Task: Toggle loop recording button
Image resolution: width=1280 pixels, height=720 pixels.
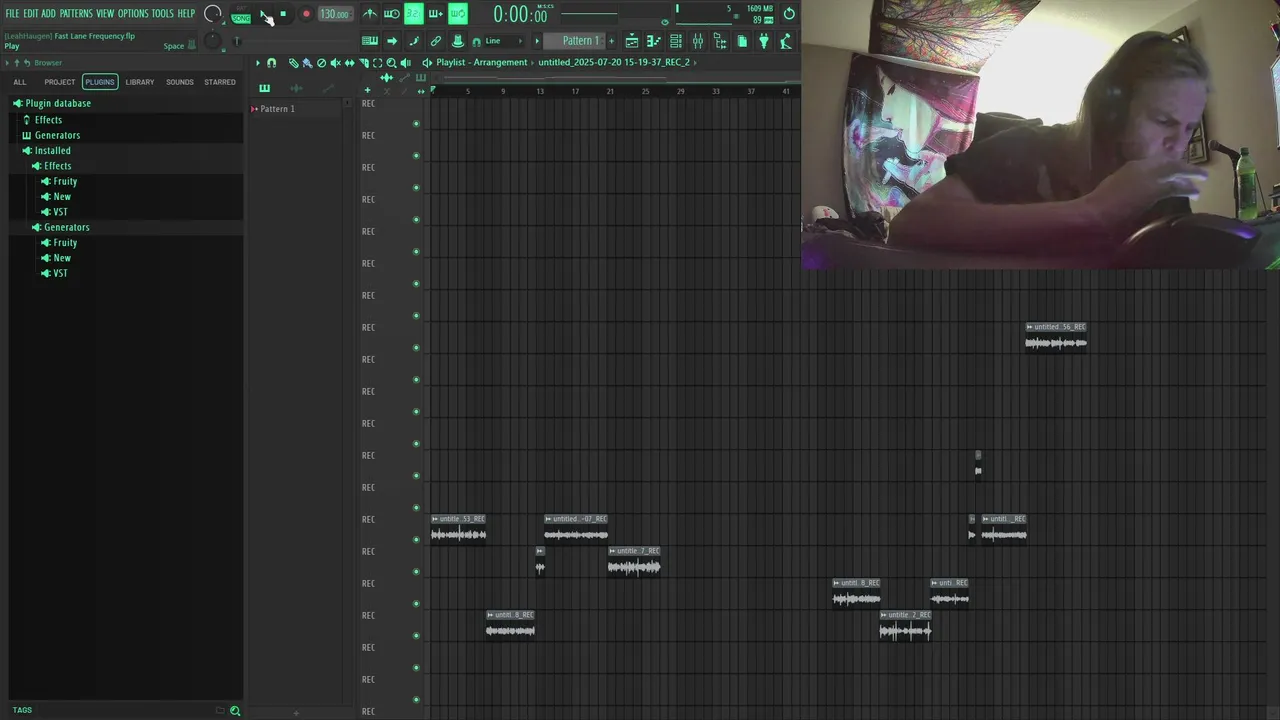Action: click(457, 14)
